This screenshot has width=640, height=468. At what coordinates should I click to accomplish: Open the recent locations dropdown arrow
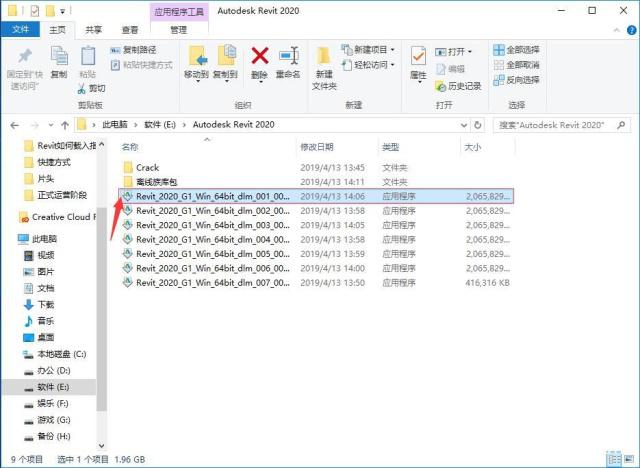point(51,125)
